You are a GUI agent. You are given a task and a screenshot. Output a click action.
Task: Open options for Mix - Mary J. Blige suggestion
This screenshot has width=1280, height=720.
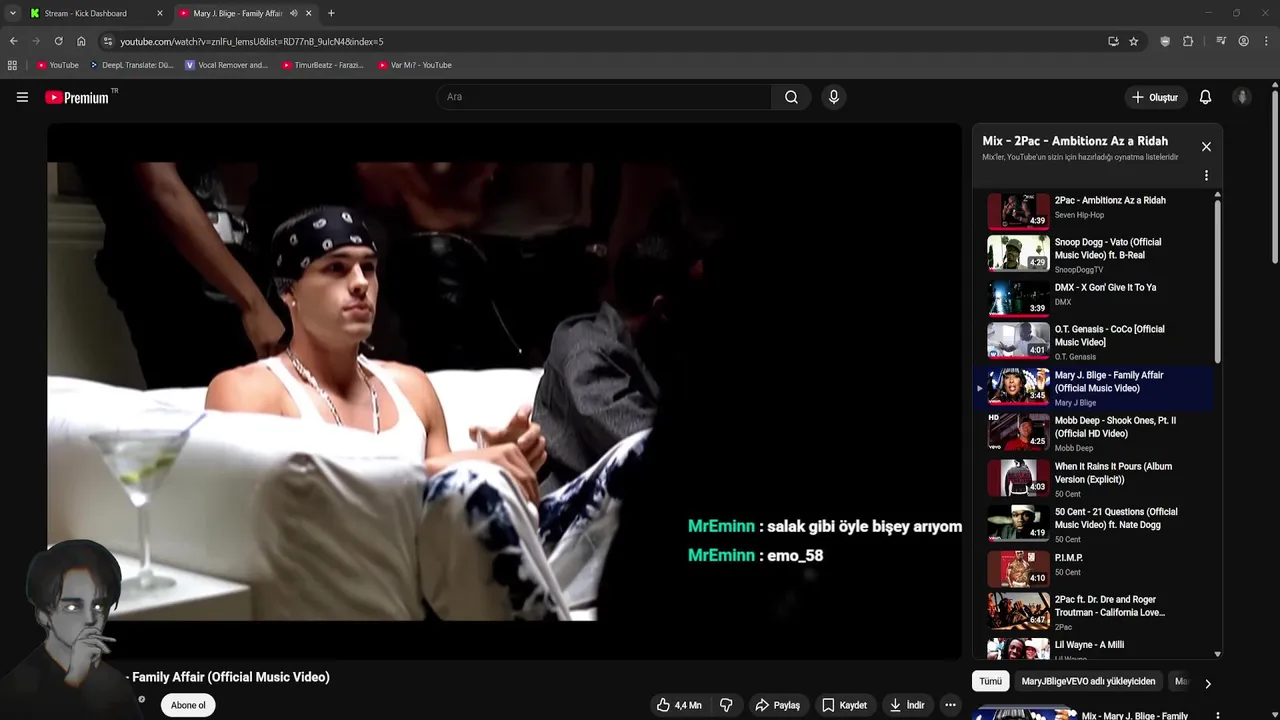coord(1217,716)
